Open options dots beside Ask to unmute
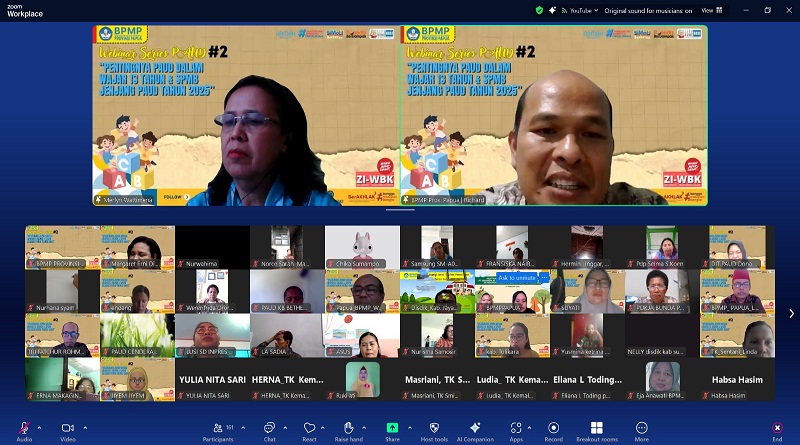The image size is (800, 445). pyautogui.click(x=544, y=278)
